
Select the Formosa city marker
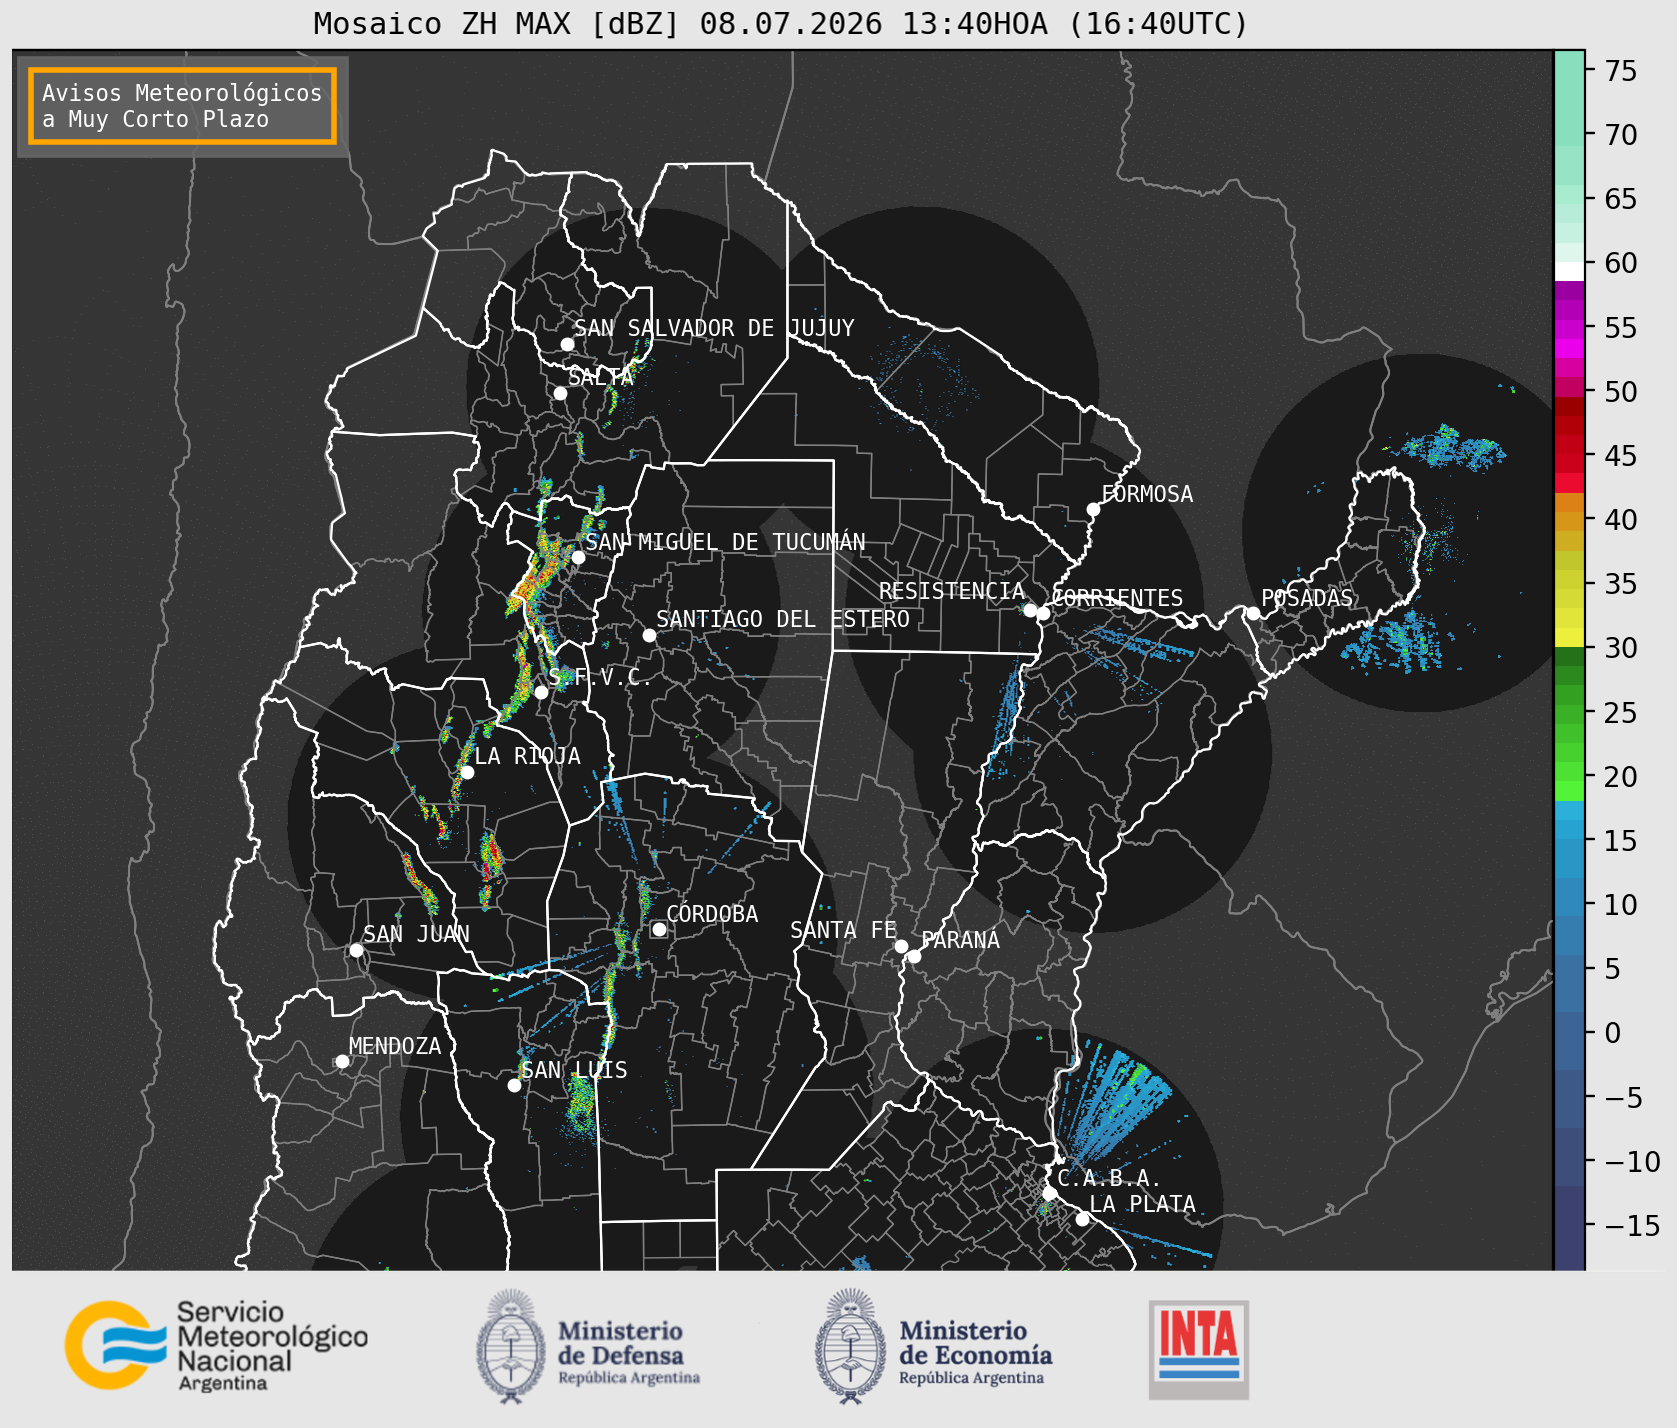click(x=1093, y=509)
